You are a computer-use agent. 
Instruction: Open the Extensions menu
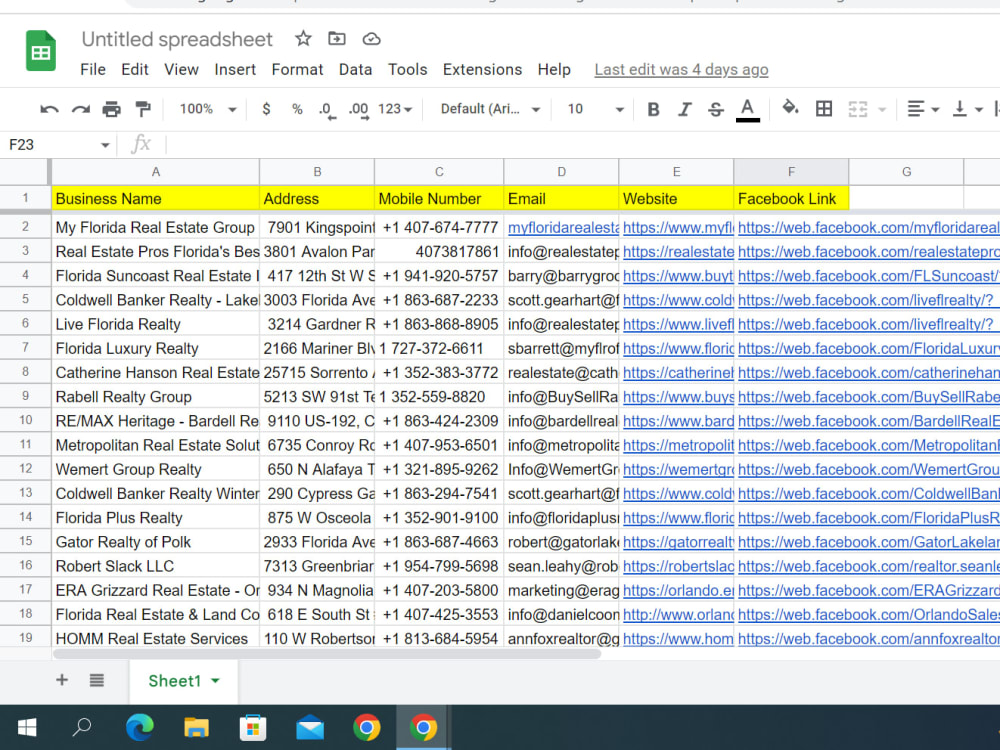tap(482, 70)
